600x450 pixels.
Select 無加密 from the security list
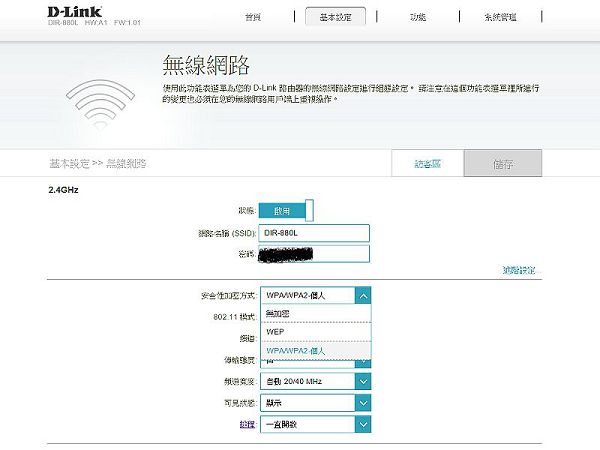(316, 314)
